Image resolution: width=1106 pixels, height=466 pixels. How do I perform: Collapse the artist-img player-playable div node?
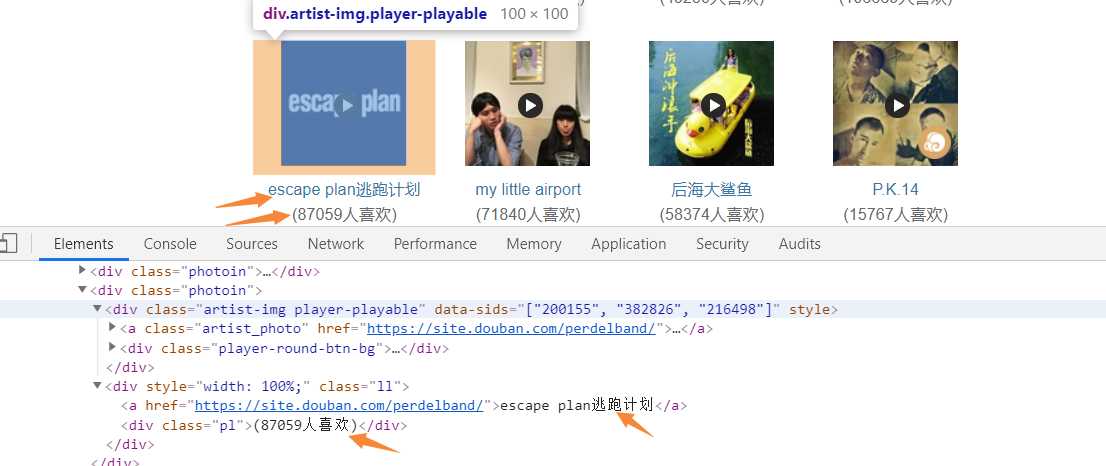tap(97, 308)
